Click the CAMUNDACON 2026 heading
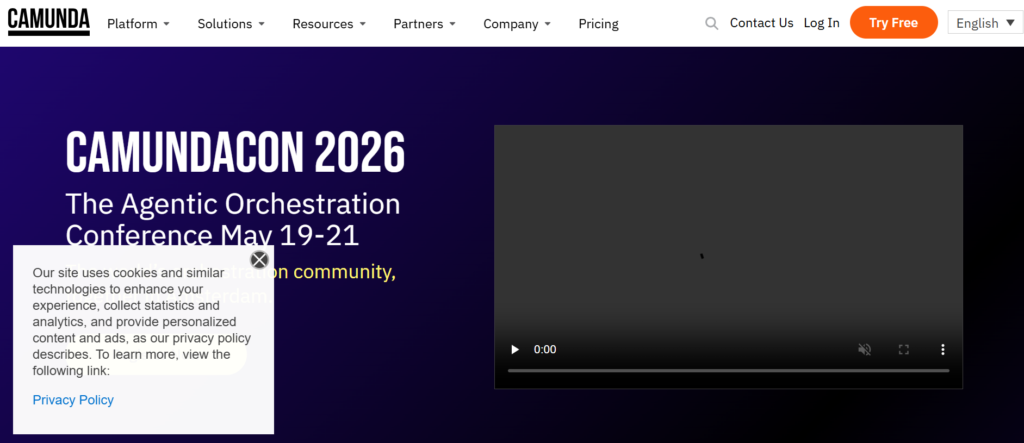Image resolution: width=1024 pixels, height=443 pixels. click(235, 153)
